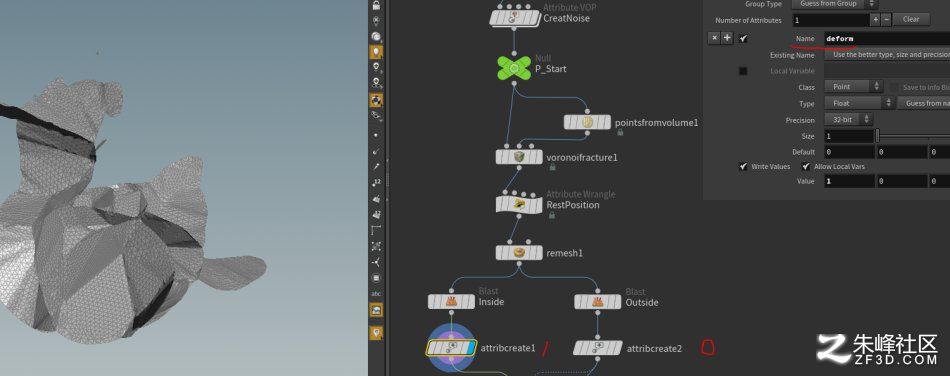This screenshot has height=376, width=950.
Task: Click the Name field containing deform
Action: (x=886, y=39)
